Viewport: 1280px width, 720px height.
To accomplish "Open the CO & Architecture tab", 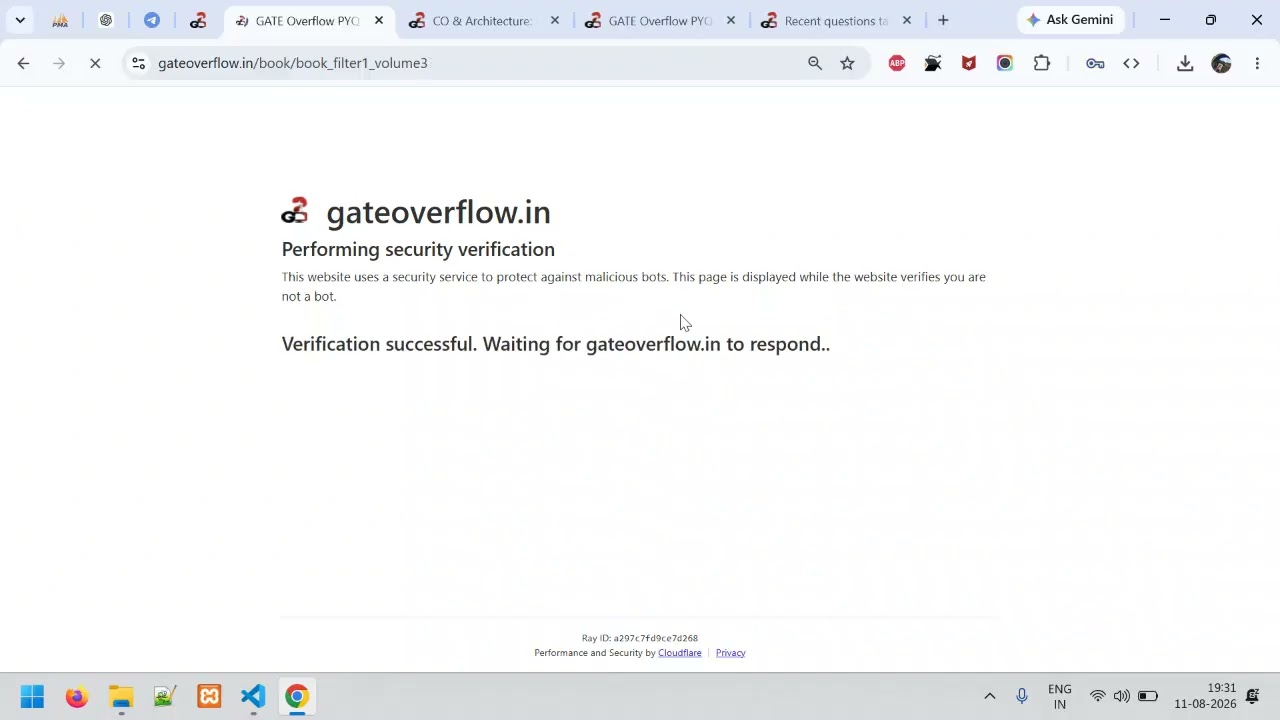I will [x=483, y=20].
